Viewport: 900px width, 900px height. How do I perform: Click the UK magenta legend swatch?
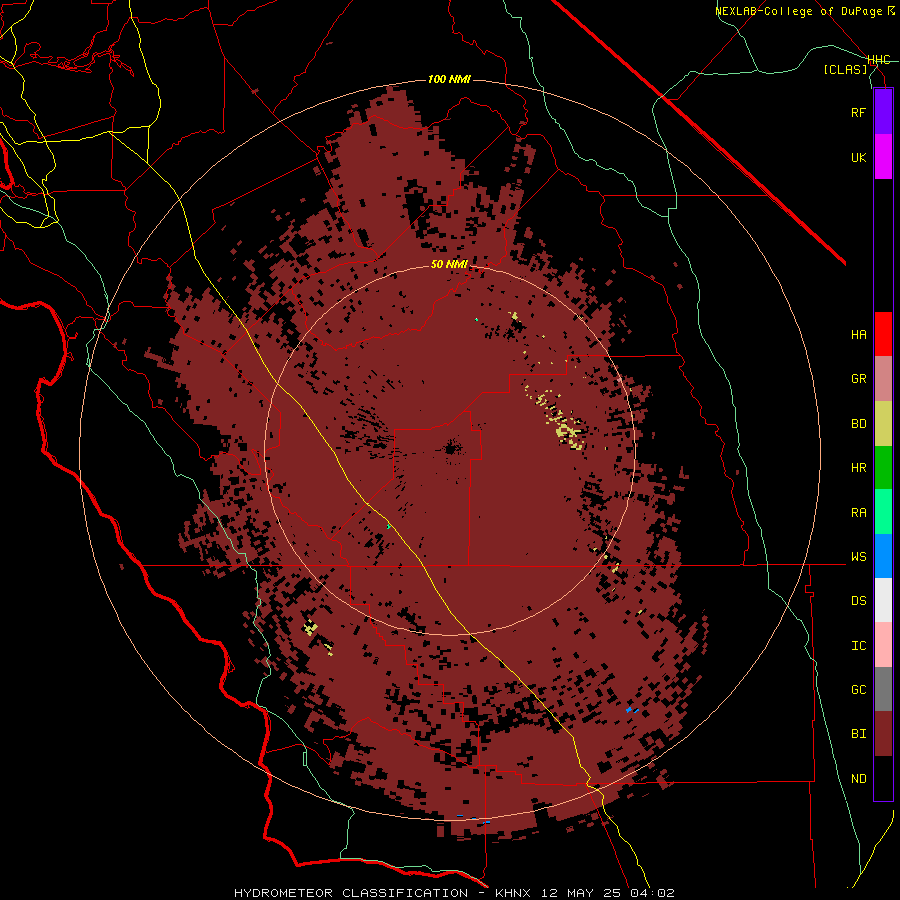pos(883,157)
